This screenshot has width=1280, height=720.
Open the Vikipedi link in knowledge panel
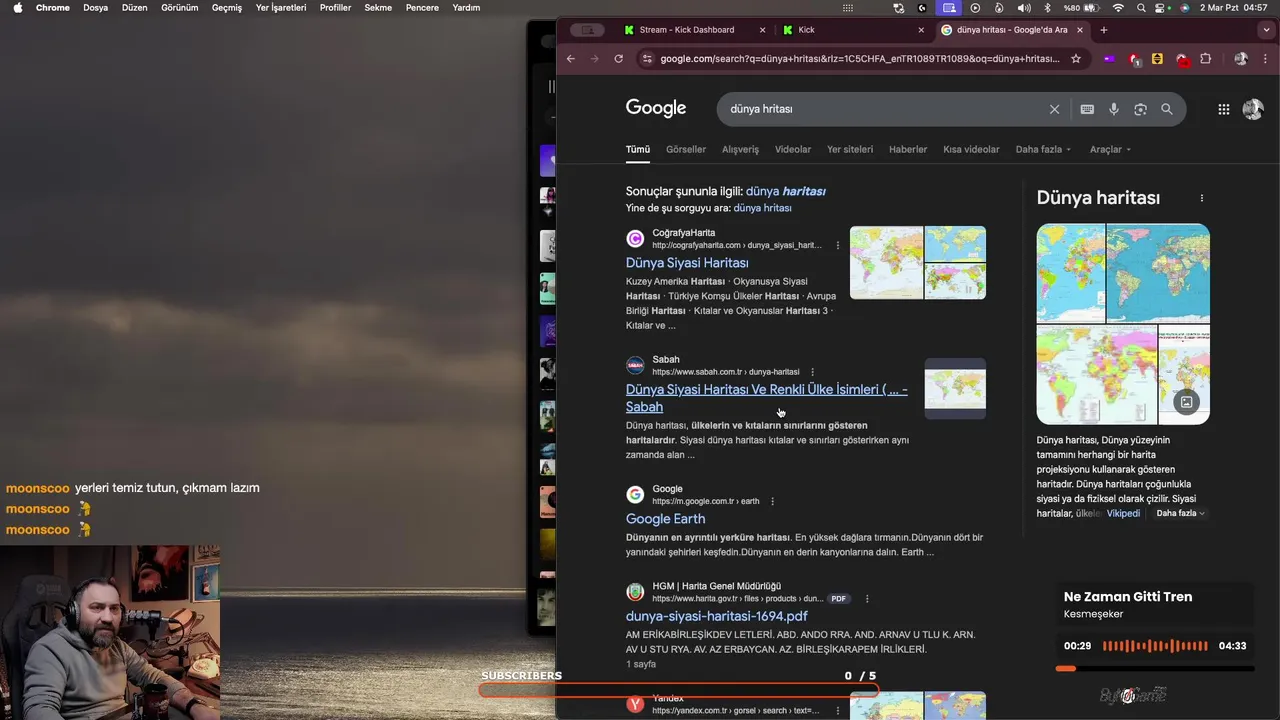click(x=1123, y=513)
